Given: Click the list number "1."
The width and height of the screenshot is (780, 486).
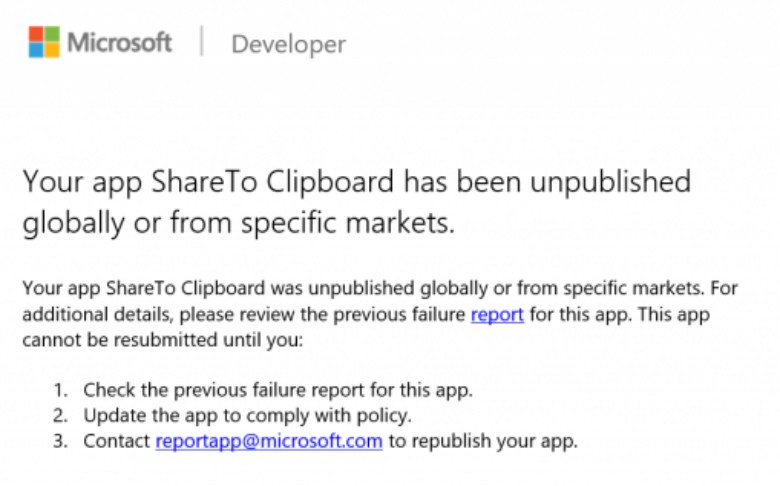Looking at the screenshot, I should tap(62, 389).
